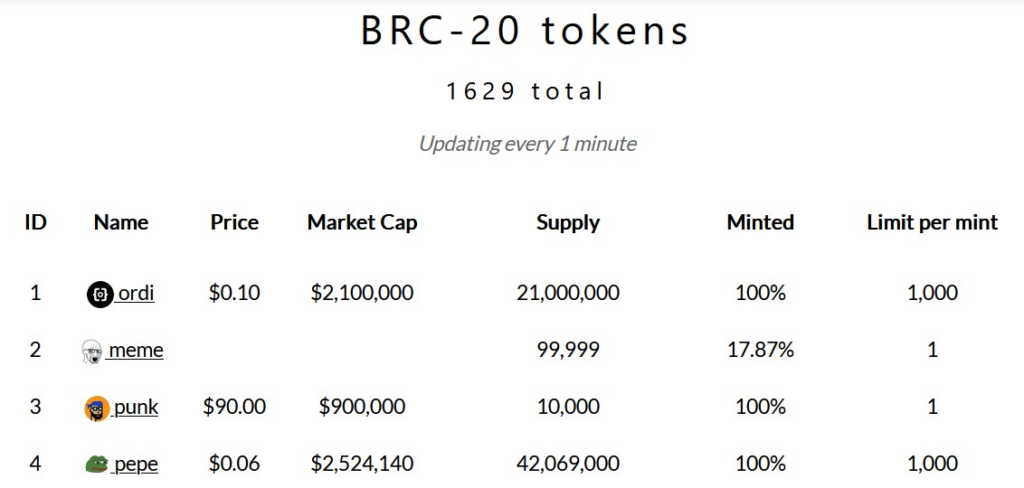
Task: Click the Market Cap column header
Action: pos(362,222)
